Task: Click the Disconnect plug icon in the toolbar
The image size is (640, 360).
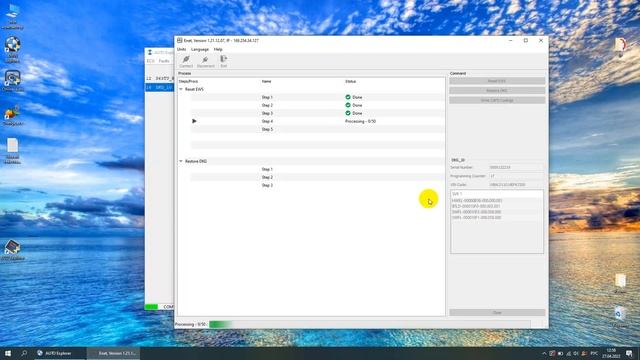Action: click(x=205, y=59)
